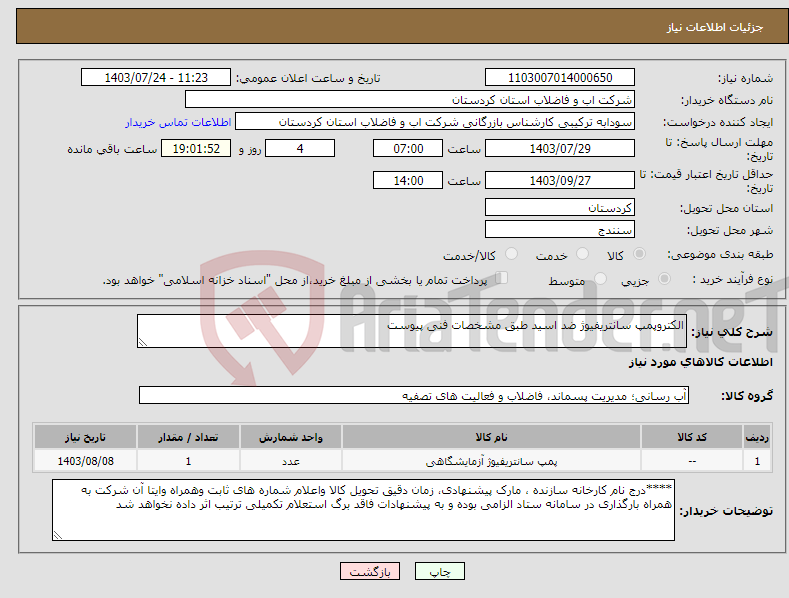Click the need date cell 1403/08/08

click(x=86, y=461)
